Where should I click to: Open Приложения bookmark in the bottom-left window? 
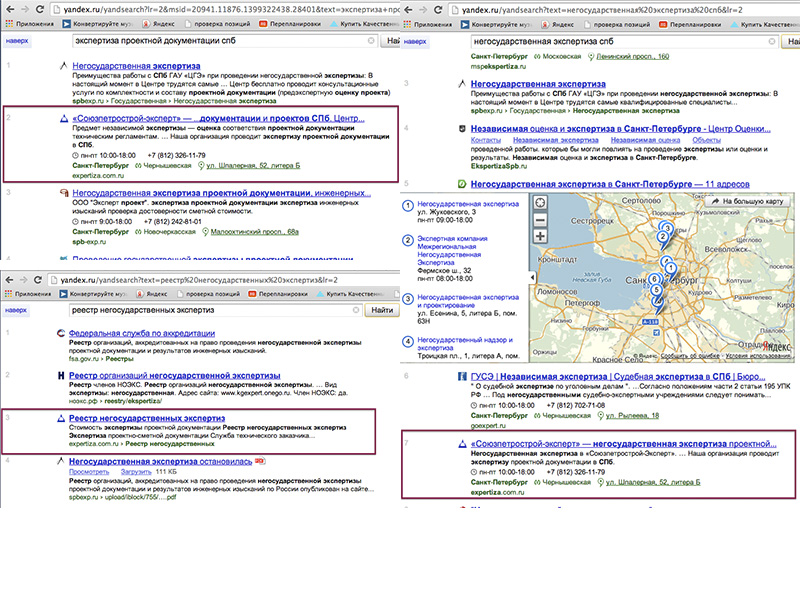(x=28, y=294)
